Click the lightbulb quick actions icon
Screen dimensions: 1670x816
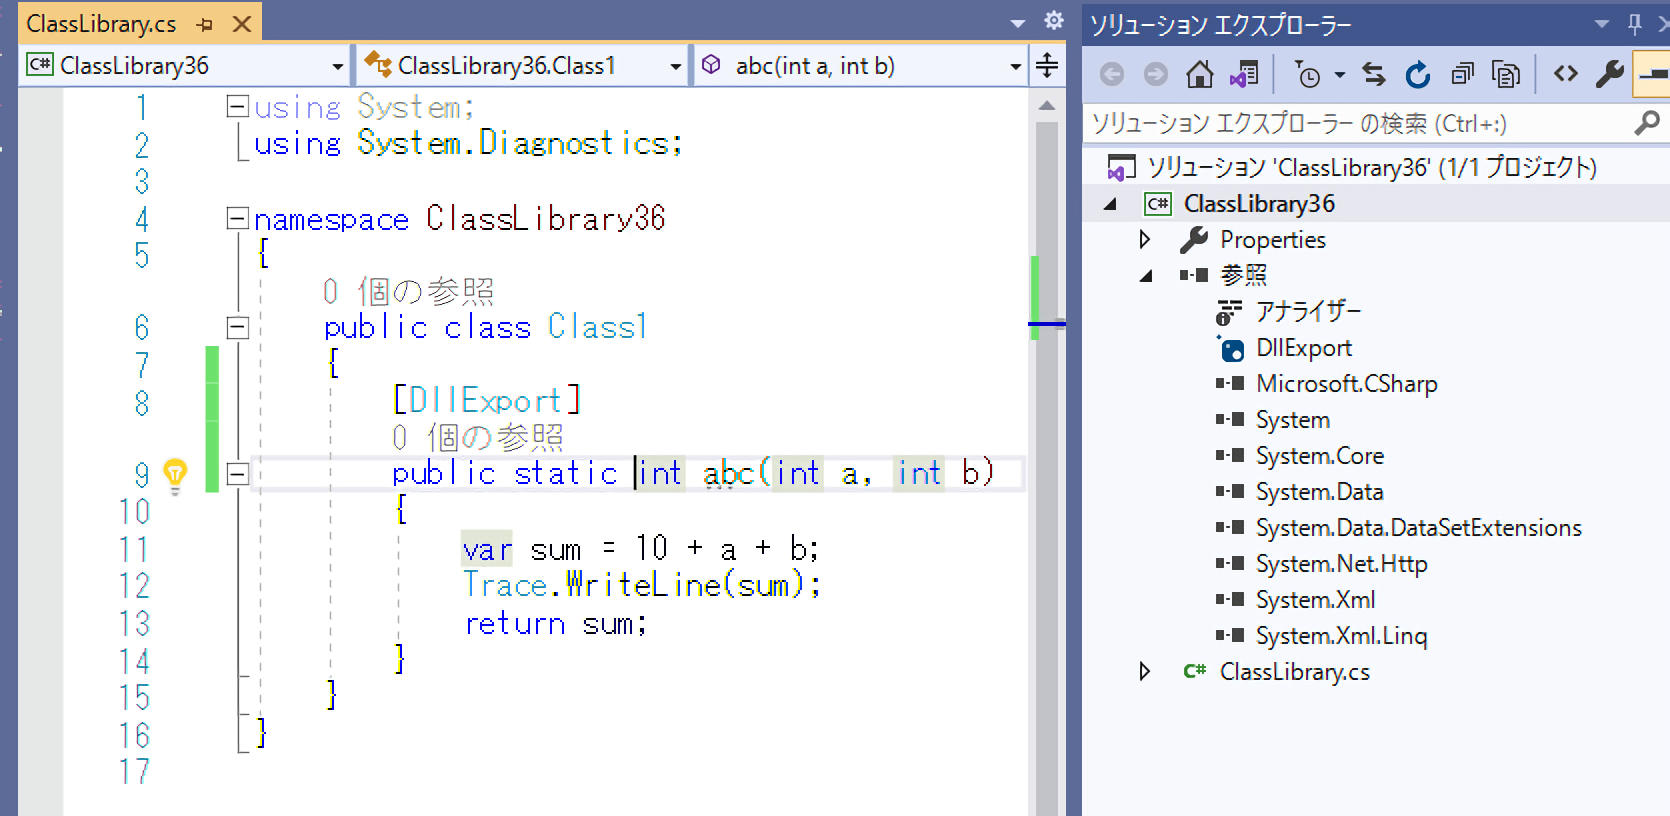click(175, 473)
